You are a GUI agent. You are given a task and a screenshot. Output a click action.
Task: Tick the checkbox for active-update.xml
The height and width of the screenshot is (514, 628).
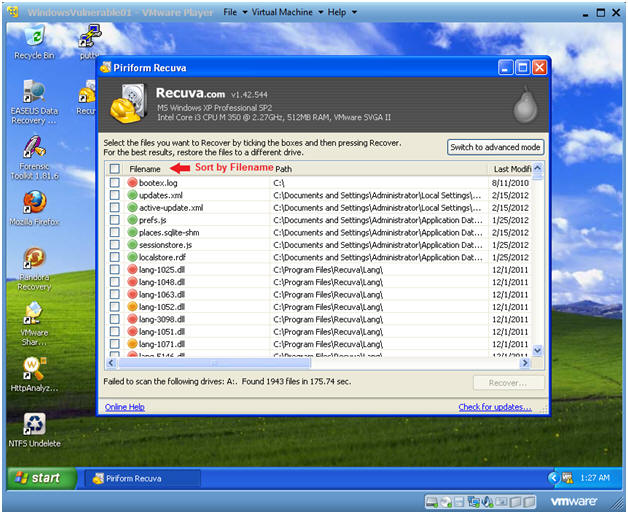tap(115, 208)
